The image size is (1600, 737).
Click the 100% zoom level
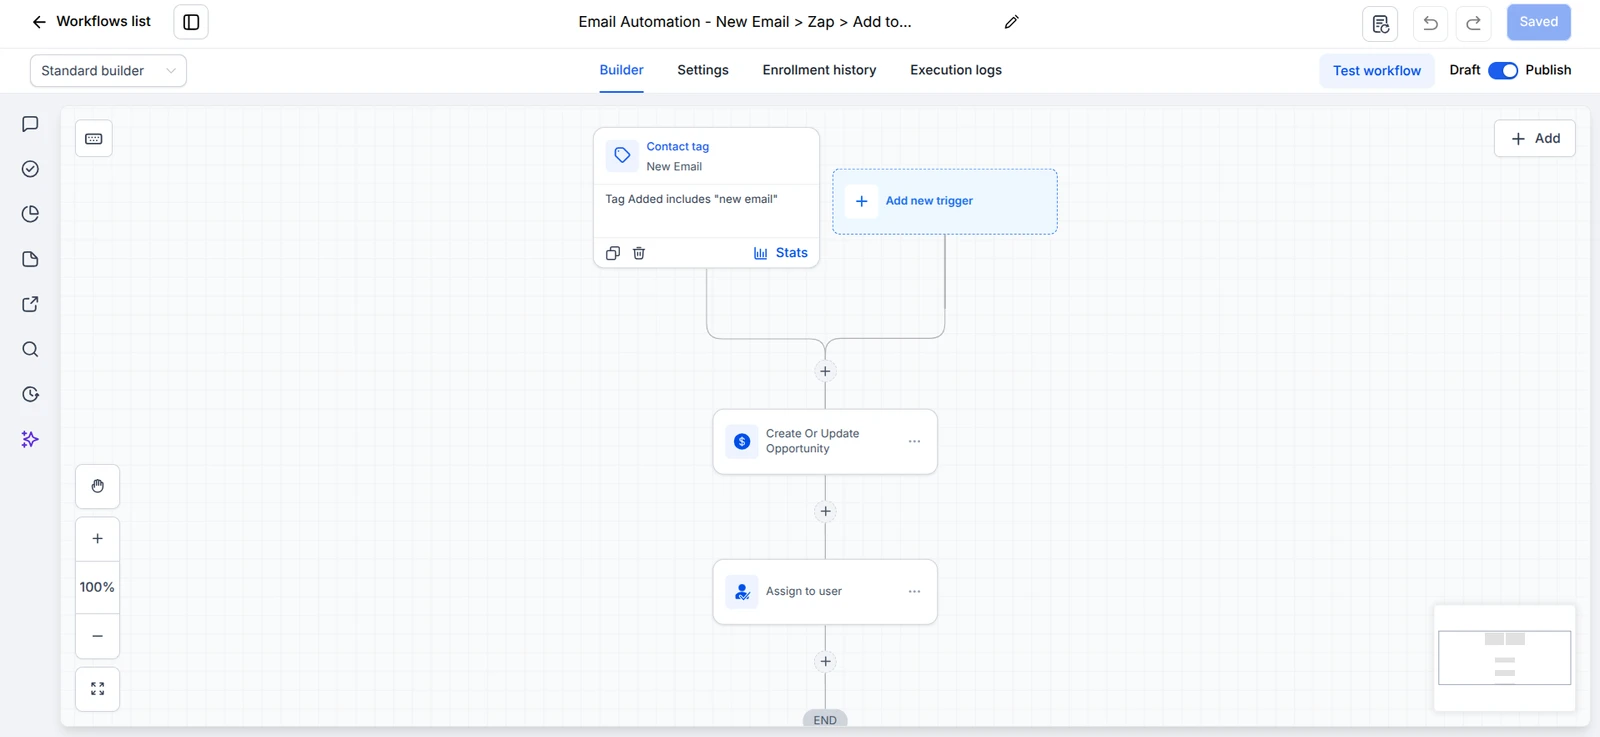[x=98, y=587]
